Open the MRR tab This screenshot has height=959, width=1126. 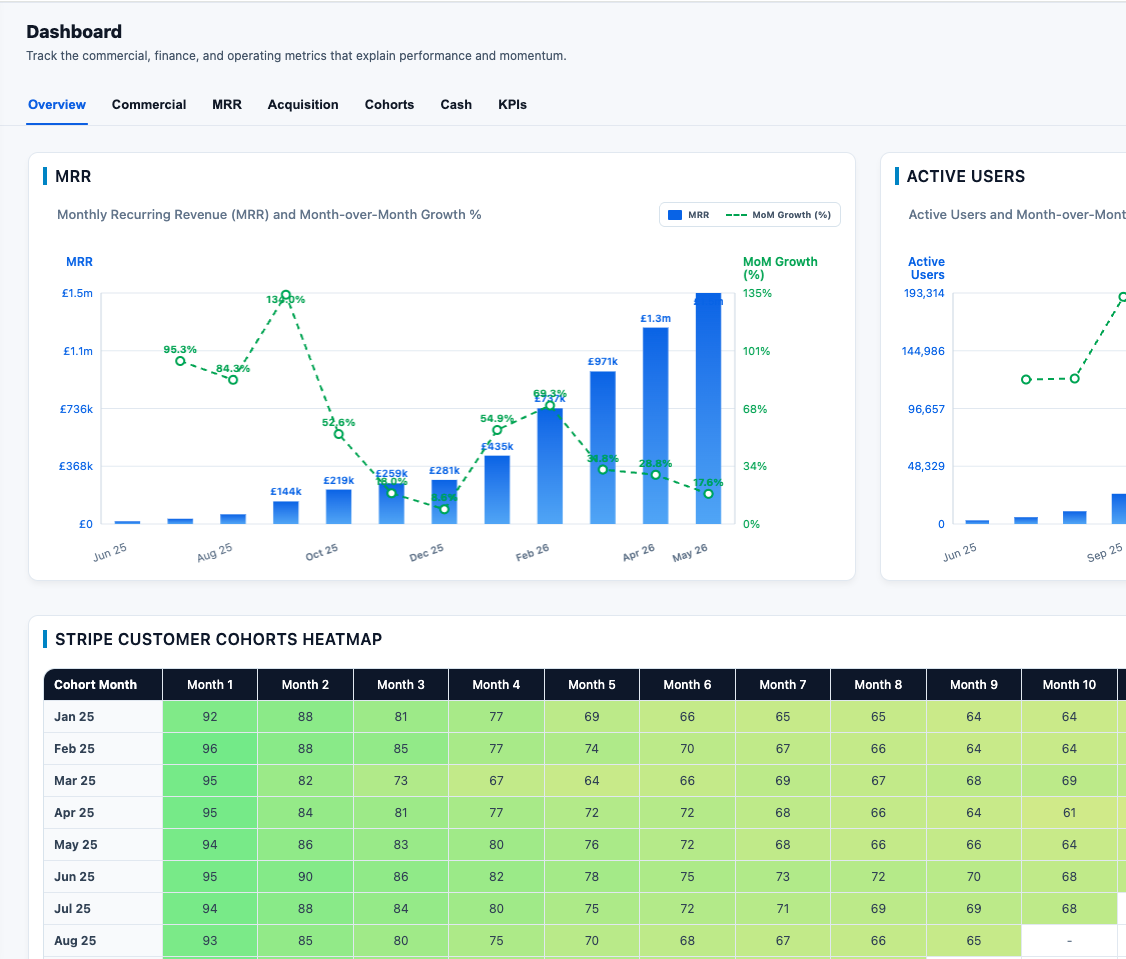(x=227, y=105)
